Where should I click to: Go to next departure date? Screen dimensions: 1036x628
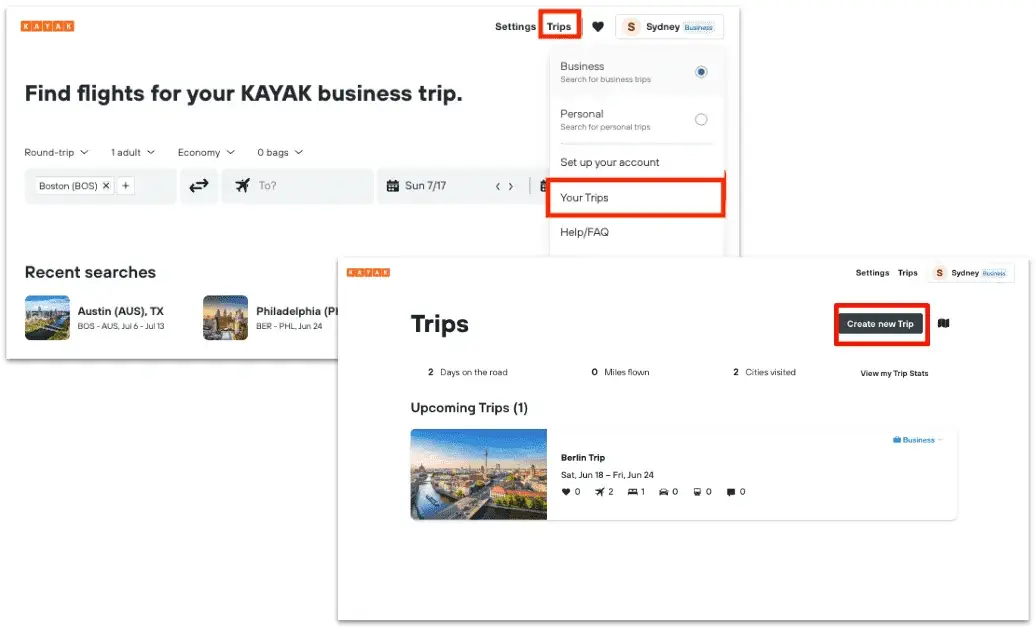point(511,186)
